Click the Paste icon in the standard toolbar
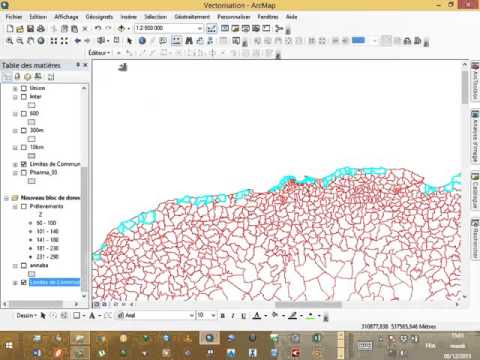The height and width of the screenshot is (360, 480). click(75, 29)
